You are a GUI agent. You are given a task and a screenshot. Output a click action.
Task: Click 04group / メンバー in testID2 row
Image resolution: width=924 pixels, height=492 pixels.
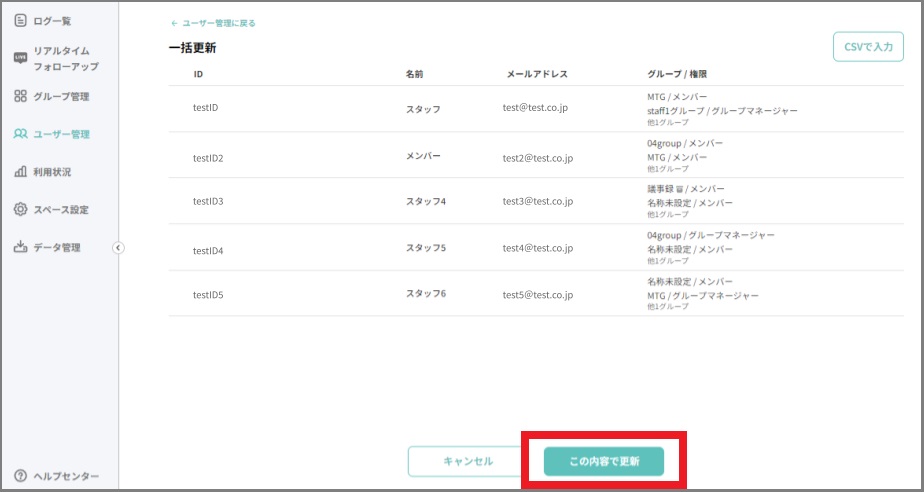[685, 143]
